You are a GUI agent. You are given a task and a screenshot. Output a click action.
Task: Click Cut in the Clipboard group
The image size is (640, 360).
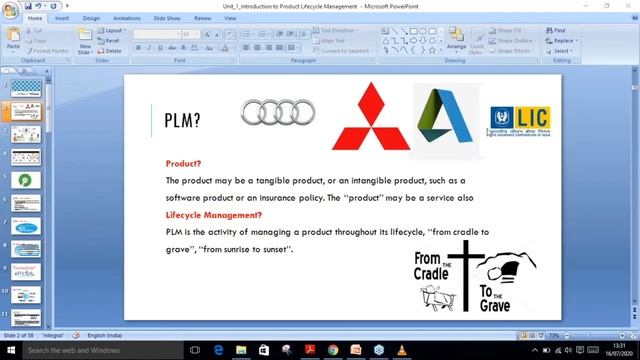34,31
